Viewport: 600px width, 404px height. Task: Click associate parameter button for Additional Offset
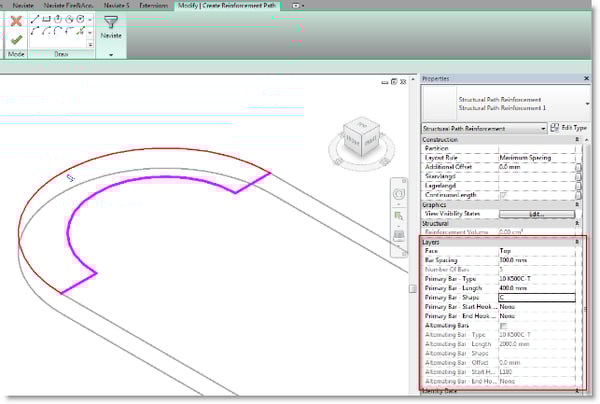pyautogui.click(x=578, y=167)
